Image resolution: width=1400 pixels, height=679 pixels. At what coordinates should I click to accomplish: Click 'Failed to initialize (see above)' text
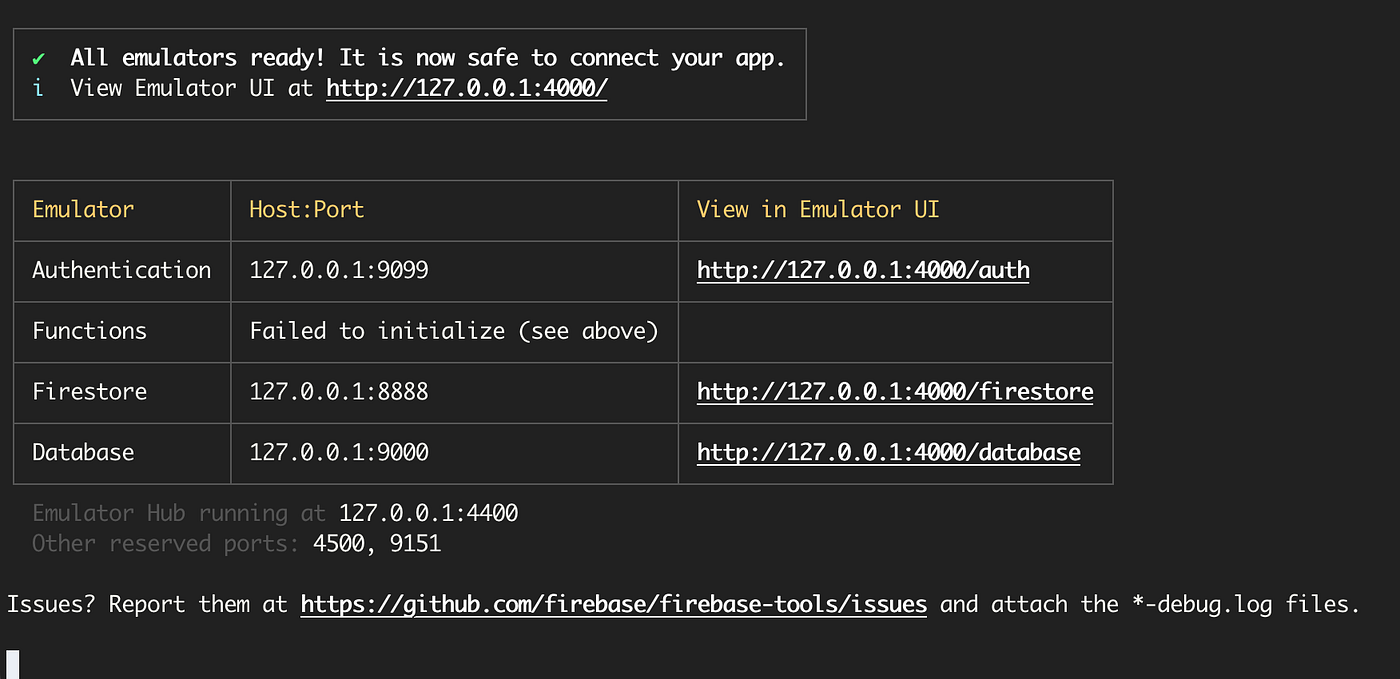(454, 331)
